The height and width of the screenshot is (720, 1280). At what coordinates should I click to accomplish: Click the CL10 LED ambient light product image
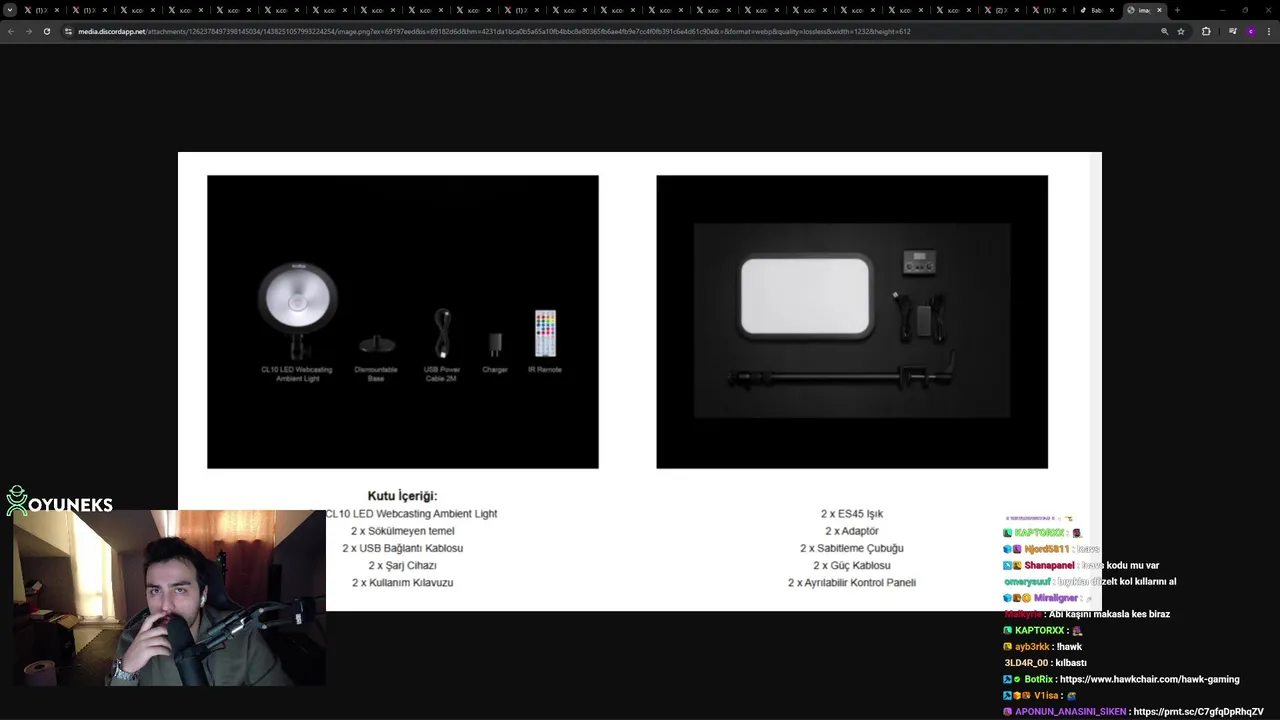403,322
